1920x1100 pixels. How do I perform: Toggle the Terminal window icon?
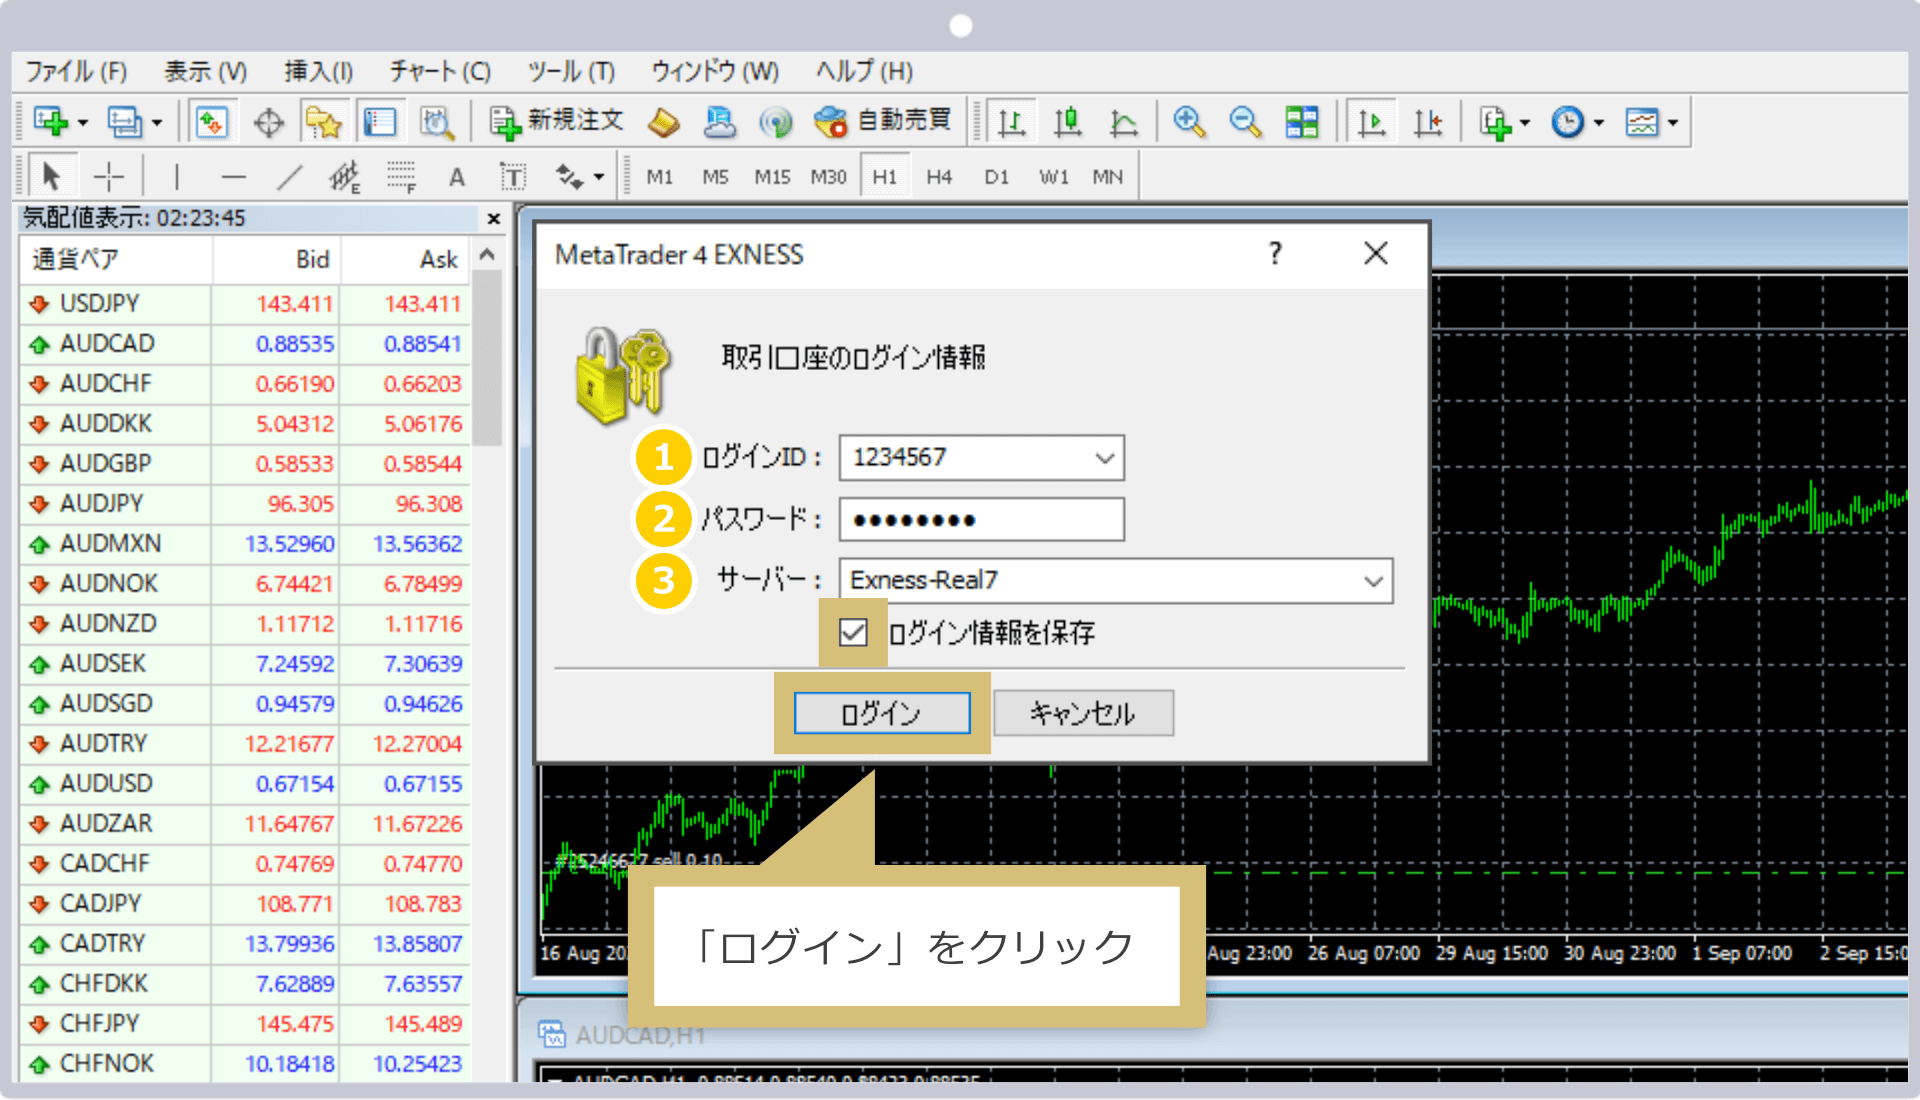pos(380,122)
